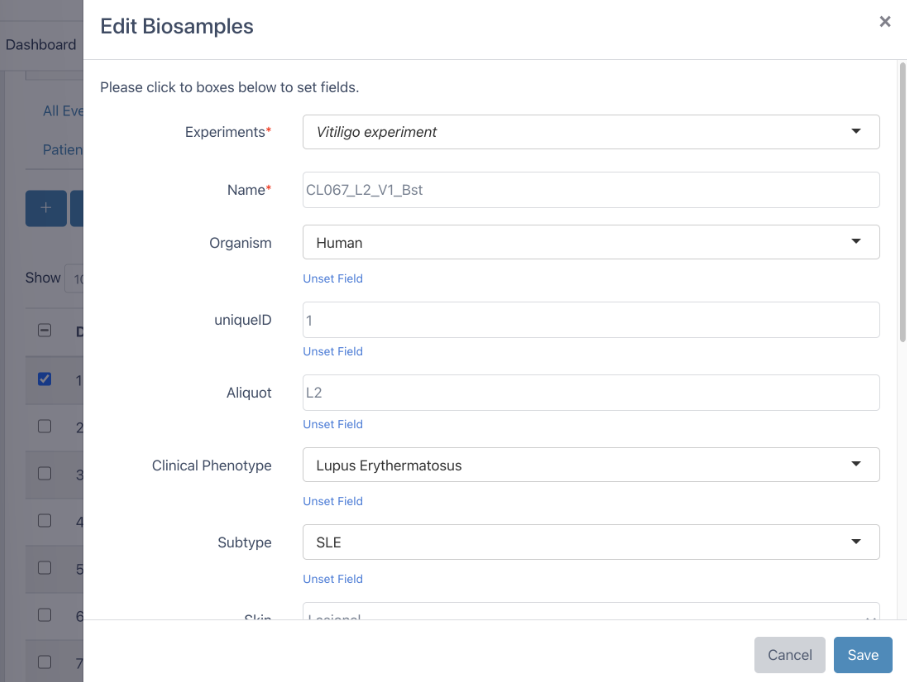Click the uniqueID input field

coord(591,320)
